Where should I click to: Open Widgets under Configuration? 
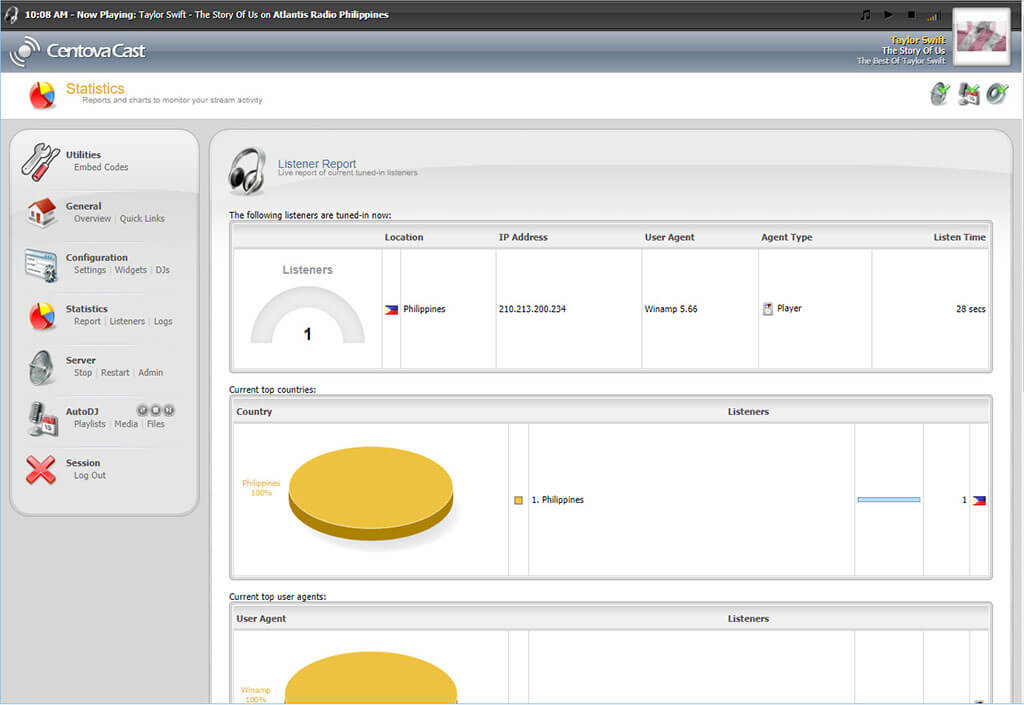131,270
